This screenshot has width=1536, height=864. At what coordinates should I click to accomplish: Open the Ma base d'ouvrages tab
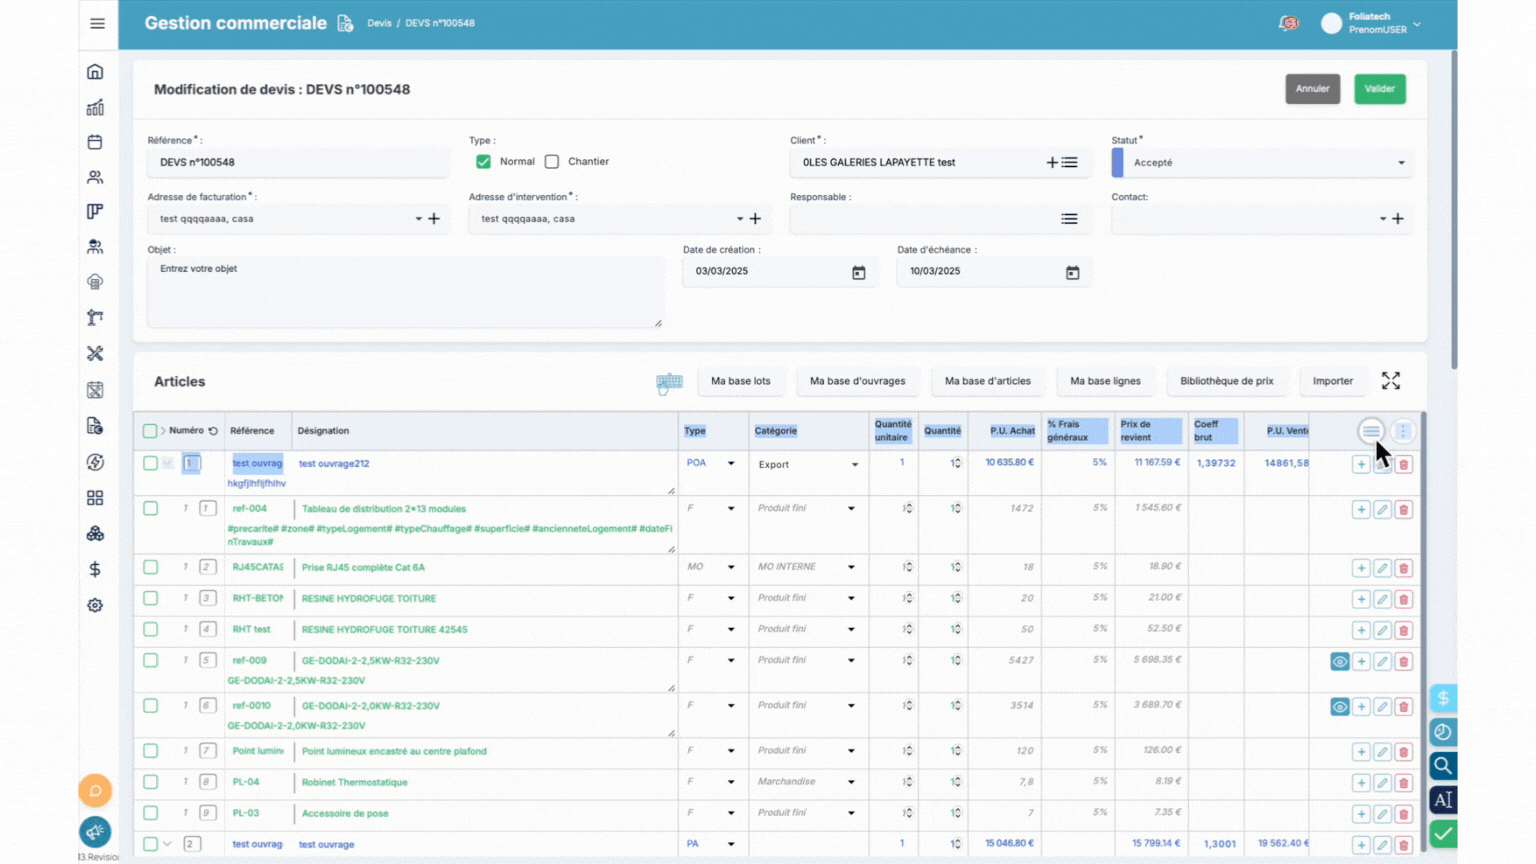pyautogui.click(x=857, y=381)
